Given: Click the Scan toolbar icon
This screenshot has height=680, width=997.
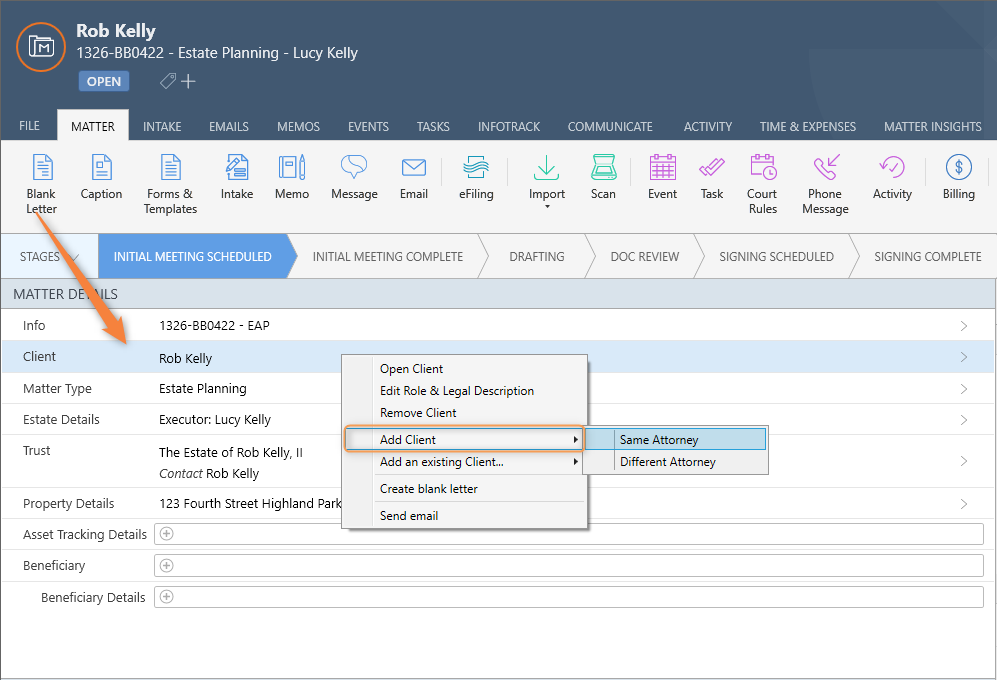Looking at the screenshot, I should pyautogui.click(x=603, y=168).
